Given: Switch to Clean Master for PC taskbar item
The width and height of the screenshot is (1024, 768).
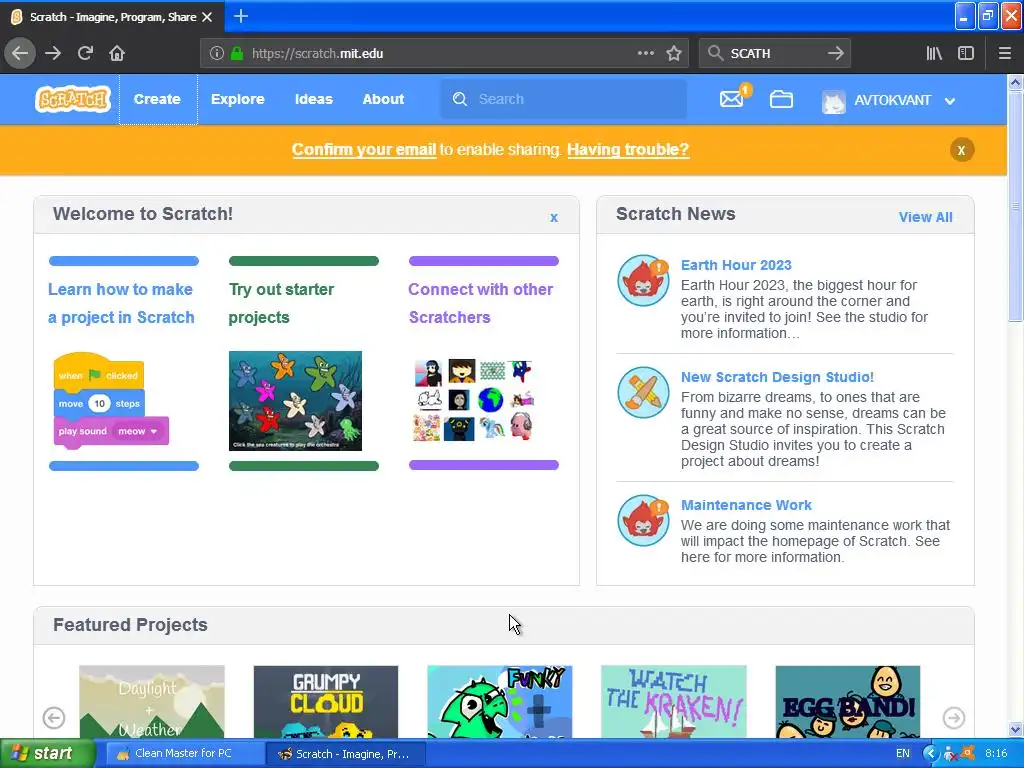Looking at the screenshot, I should (x=184, y=754).
